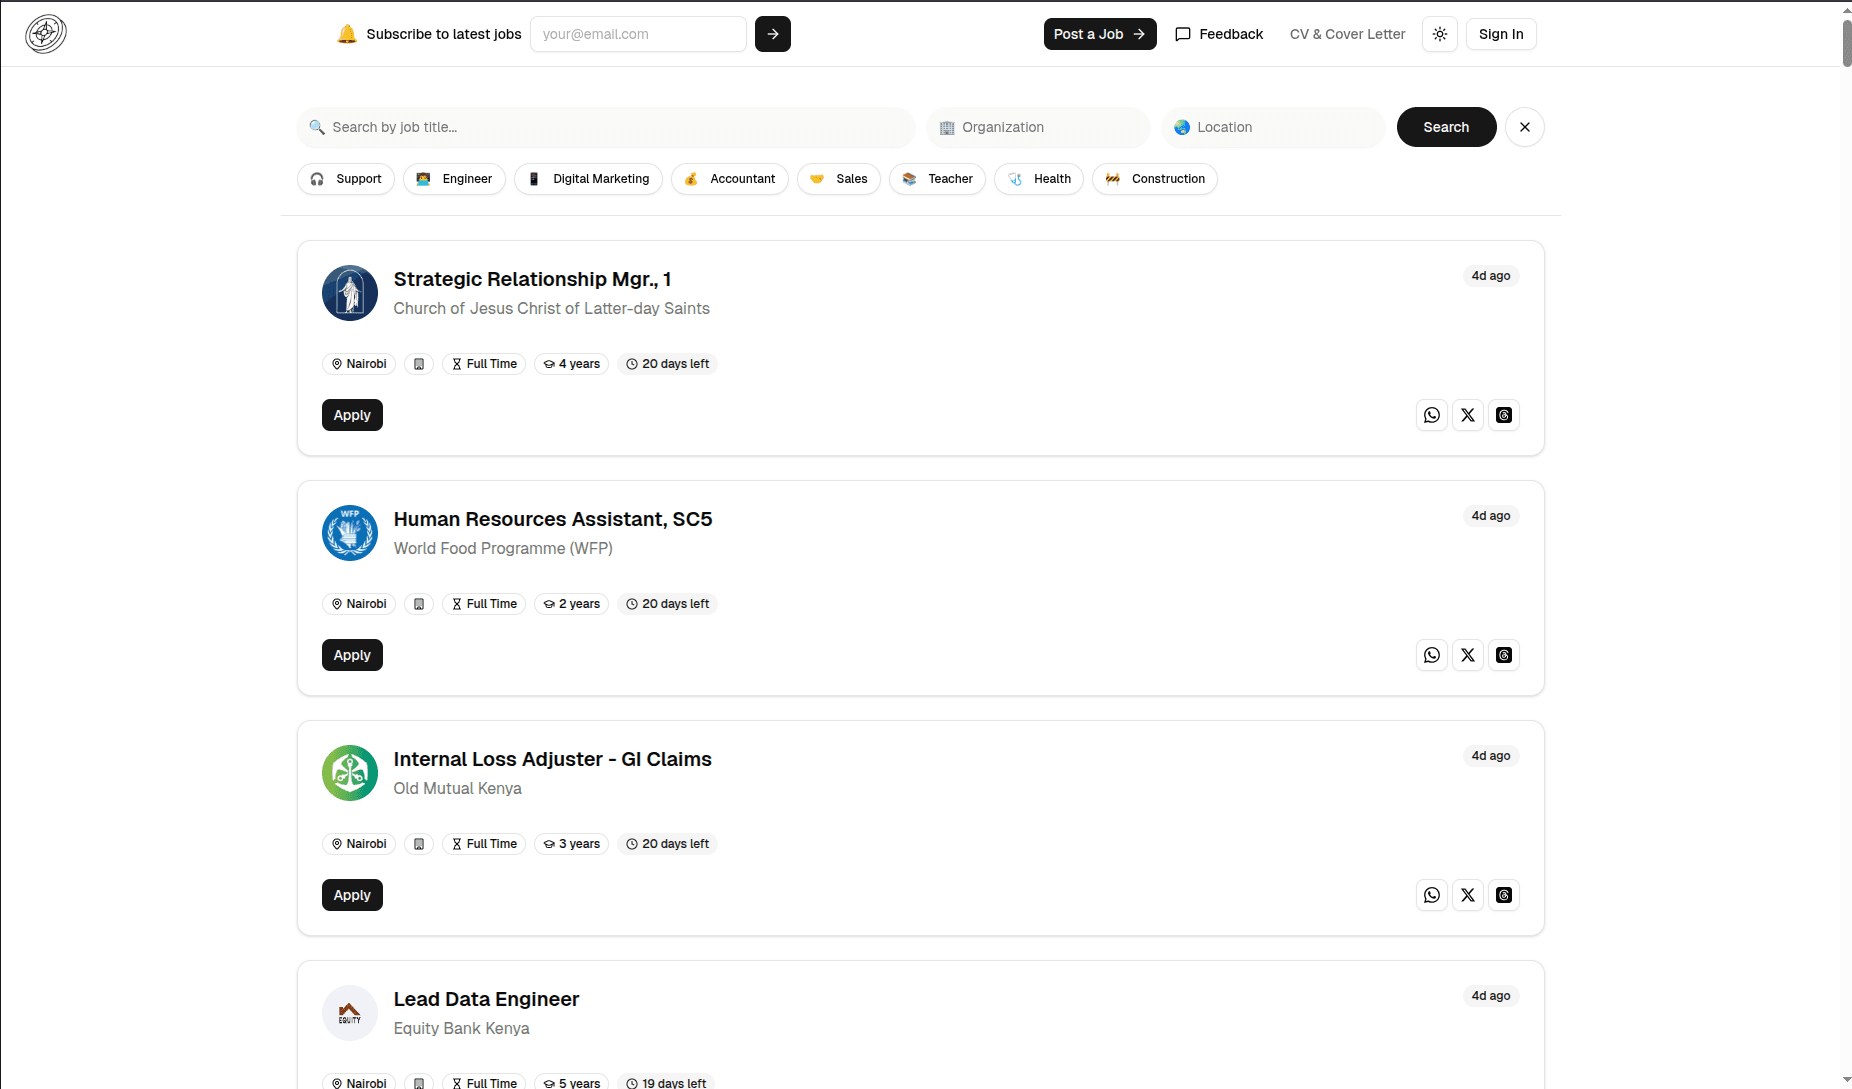Open Human Resources Assistant, SC5 job title

click(x=553, y=519)
